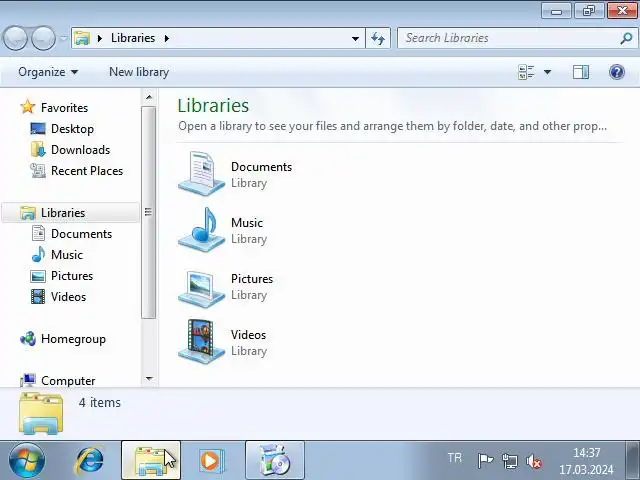Screen dimensions: 640x480
Task: Click New library in the toolbar
Action: click(139, 72)
